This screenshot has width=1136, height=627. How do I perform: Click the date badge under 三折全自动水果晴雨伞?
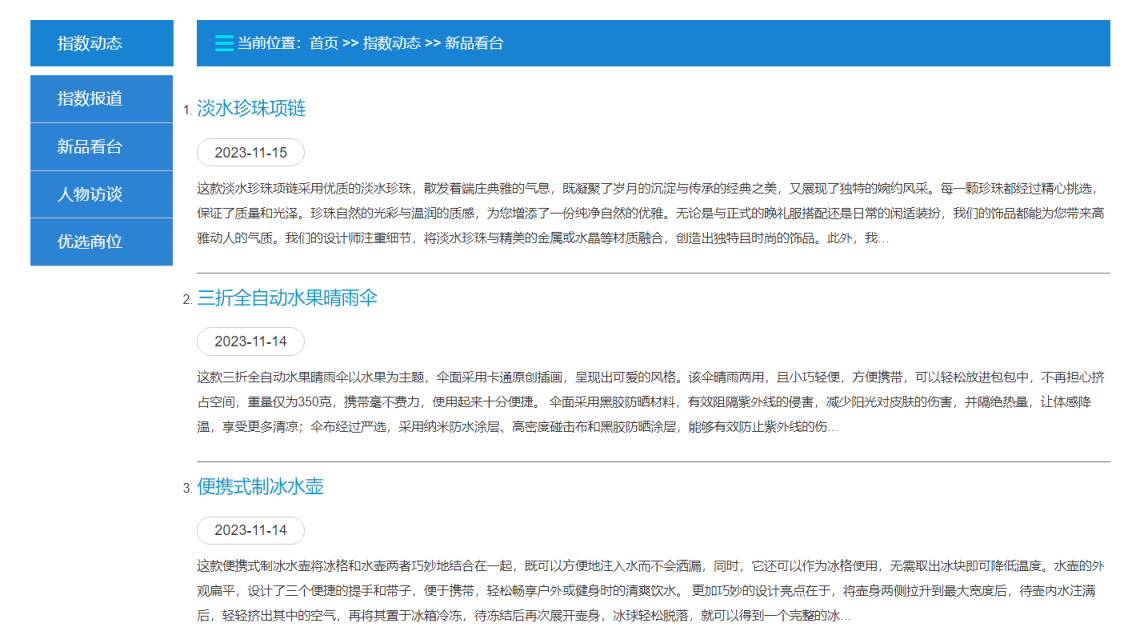(250, 342)
